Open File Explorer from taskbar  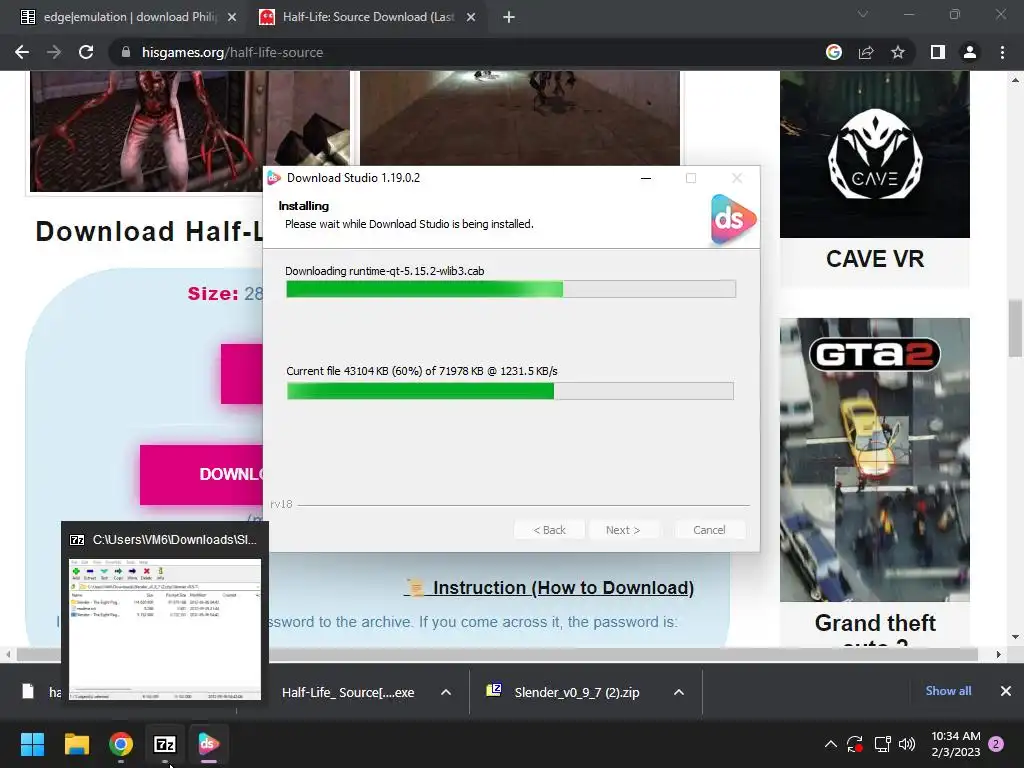pos(76,744)
